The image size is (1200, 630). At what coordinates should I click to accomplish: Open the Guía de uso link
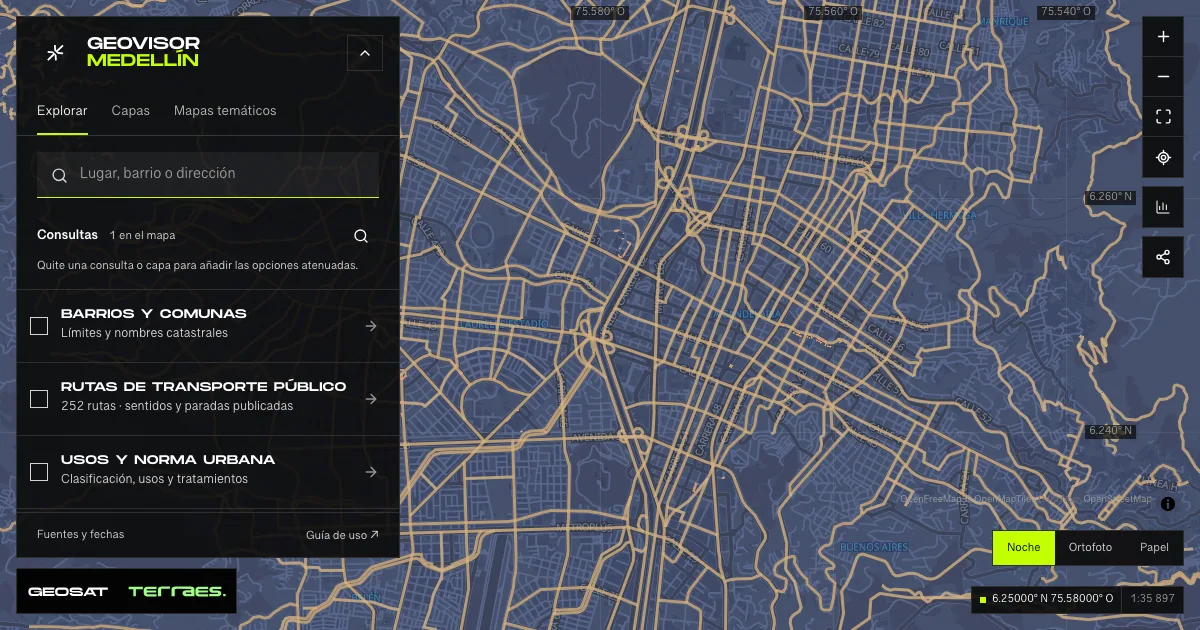click(x=342, y=535)
